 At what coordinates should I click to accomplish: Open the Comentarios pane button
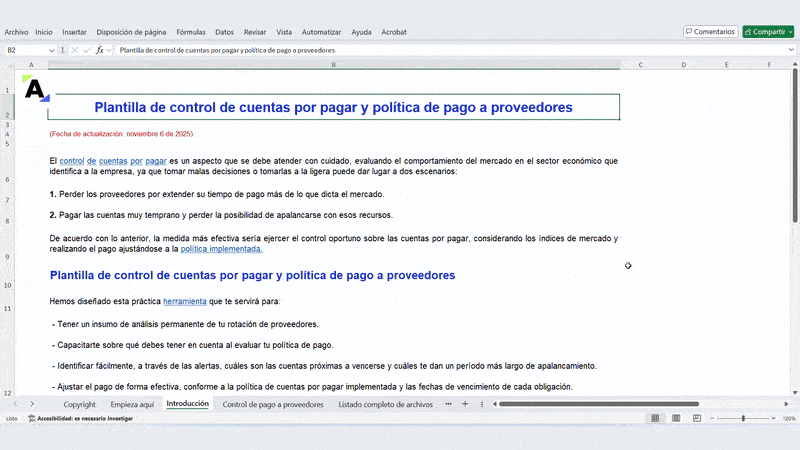point(710,32)
